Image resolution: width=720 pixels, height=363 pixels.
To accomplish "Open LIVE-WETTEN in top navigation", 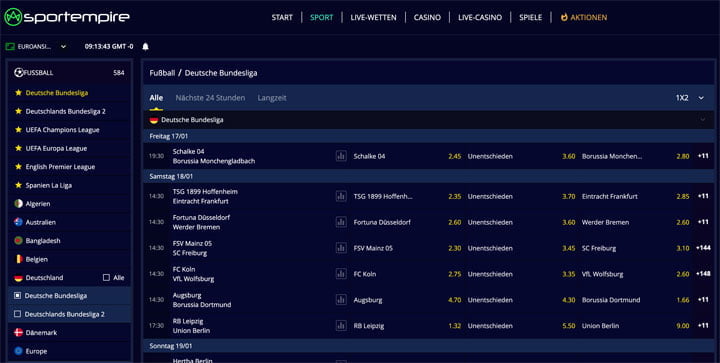I will point(373,17).
